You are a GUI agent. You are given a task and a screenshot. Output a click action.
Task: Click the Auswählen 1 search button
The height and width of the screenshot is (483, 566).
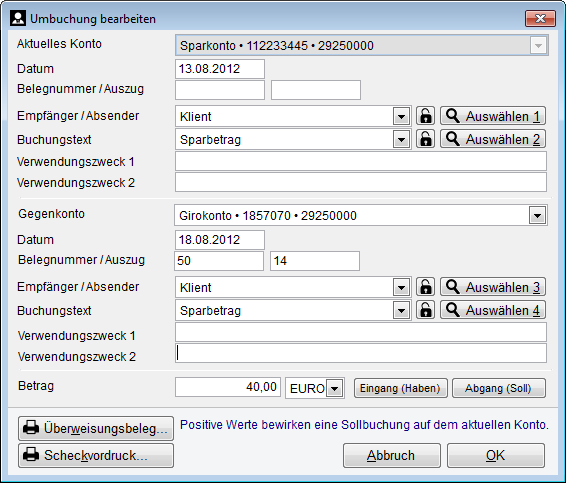point(493,116)
